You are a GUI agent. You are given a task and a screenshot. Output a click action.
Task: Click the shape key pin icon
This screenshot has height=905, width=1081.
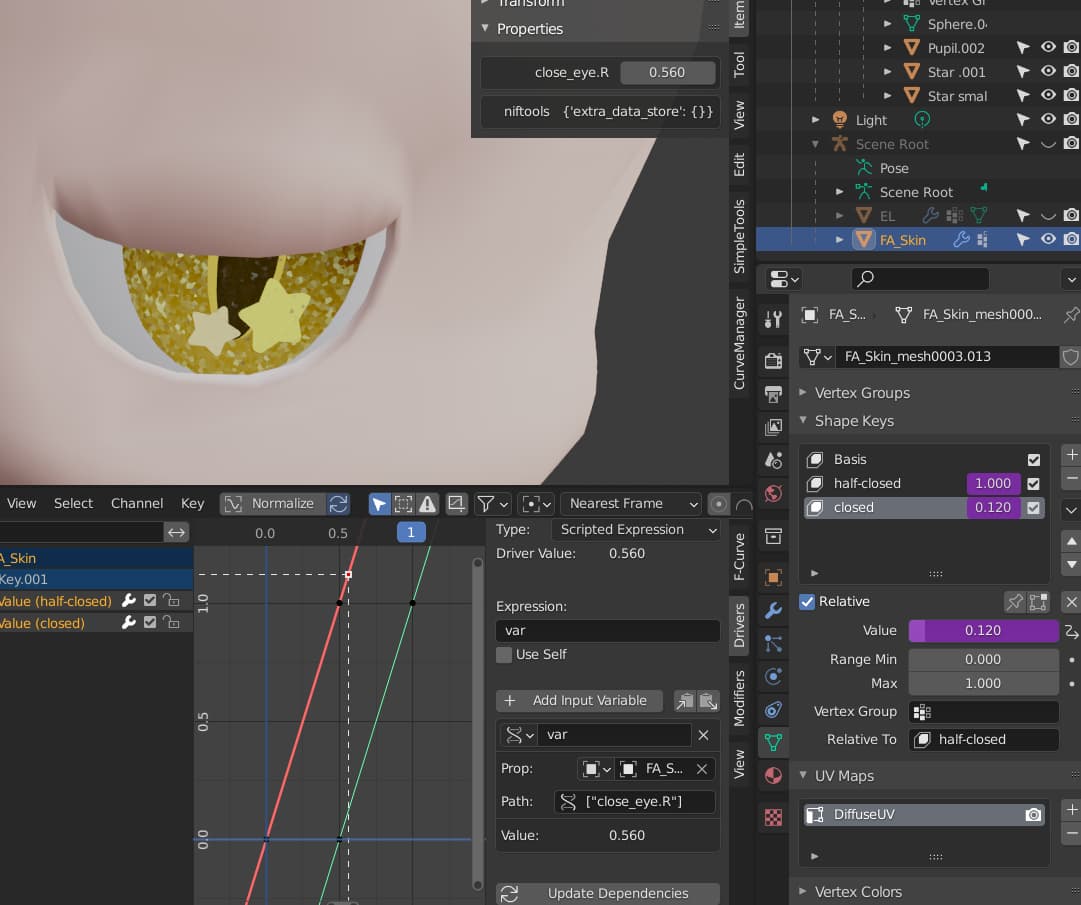tap(1014, 602)
